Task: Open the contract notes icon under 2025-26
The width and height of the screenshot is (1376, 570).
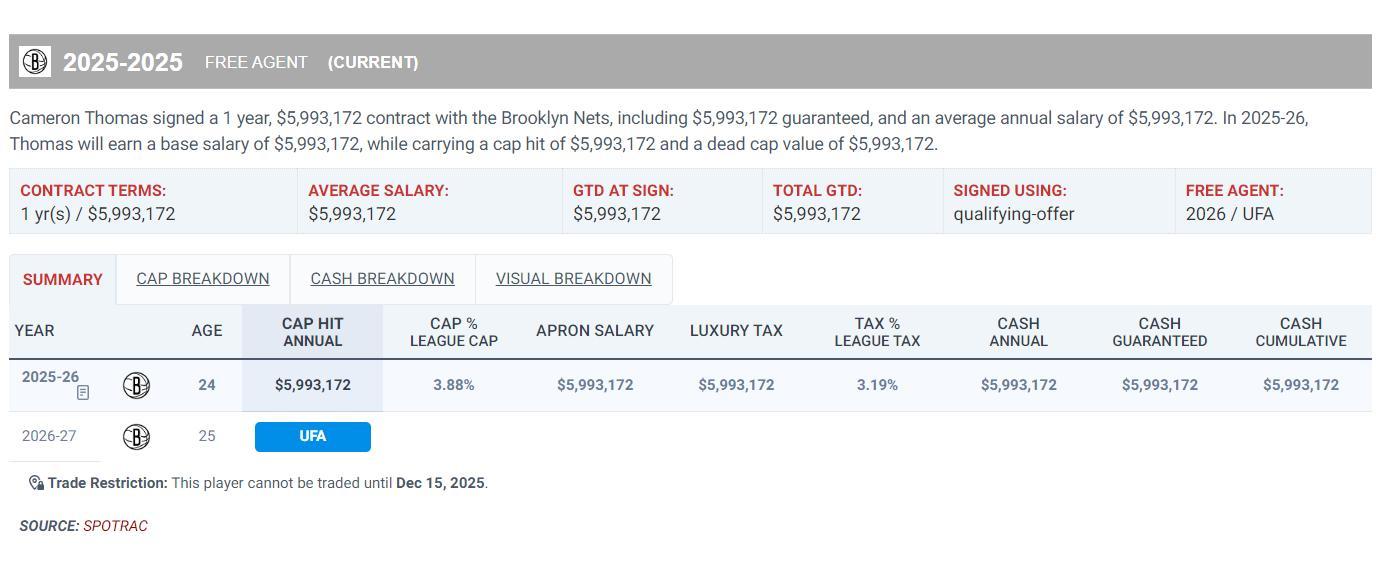Action: tap(83, 393)
